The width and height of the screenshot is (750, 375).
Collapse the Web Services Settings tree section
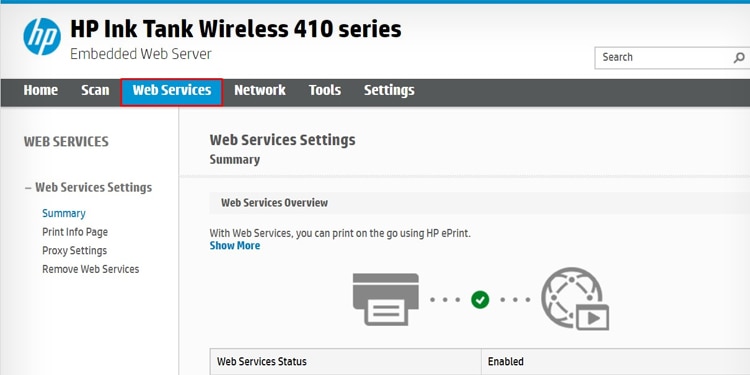point(28,188)
